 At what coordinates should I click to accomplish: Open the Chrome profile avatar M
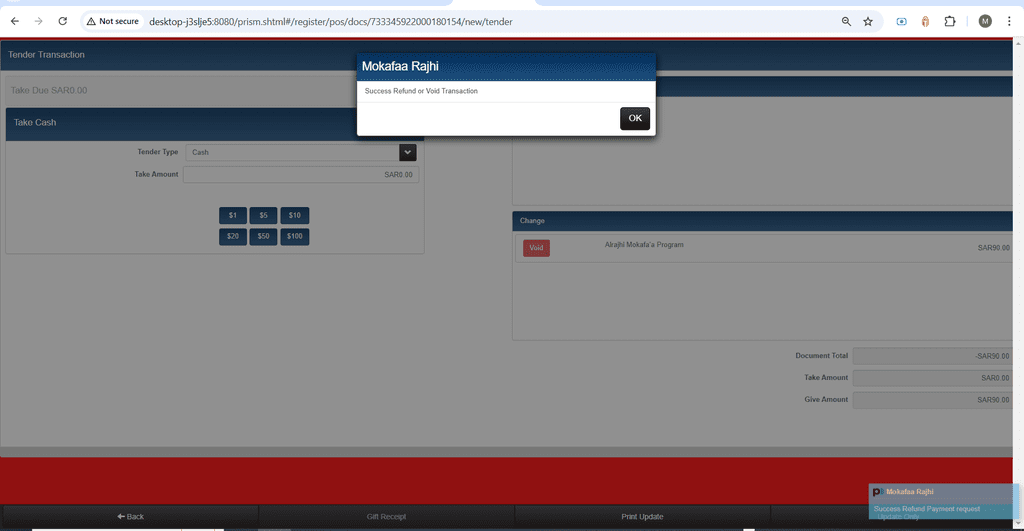(985, 22)
